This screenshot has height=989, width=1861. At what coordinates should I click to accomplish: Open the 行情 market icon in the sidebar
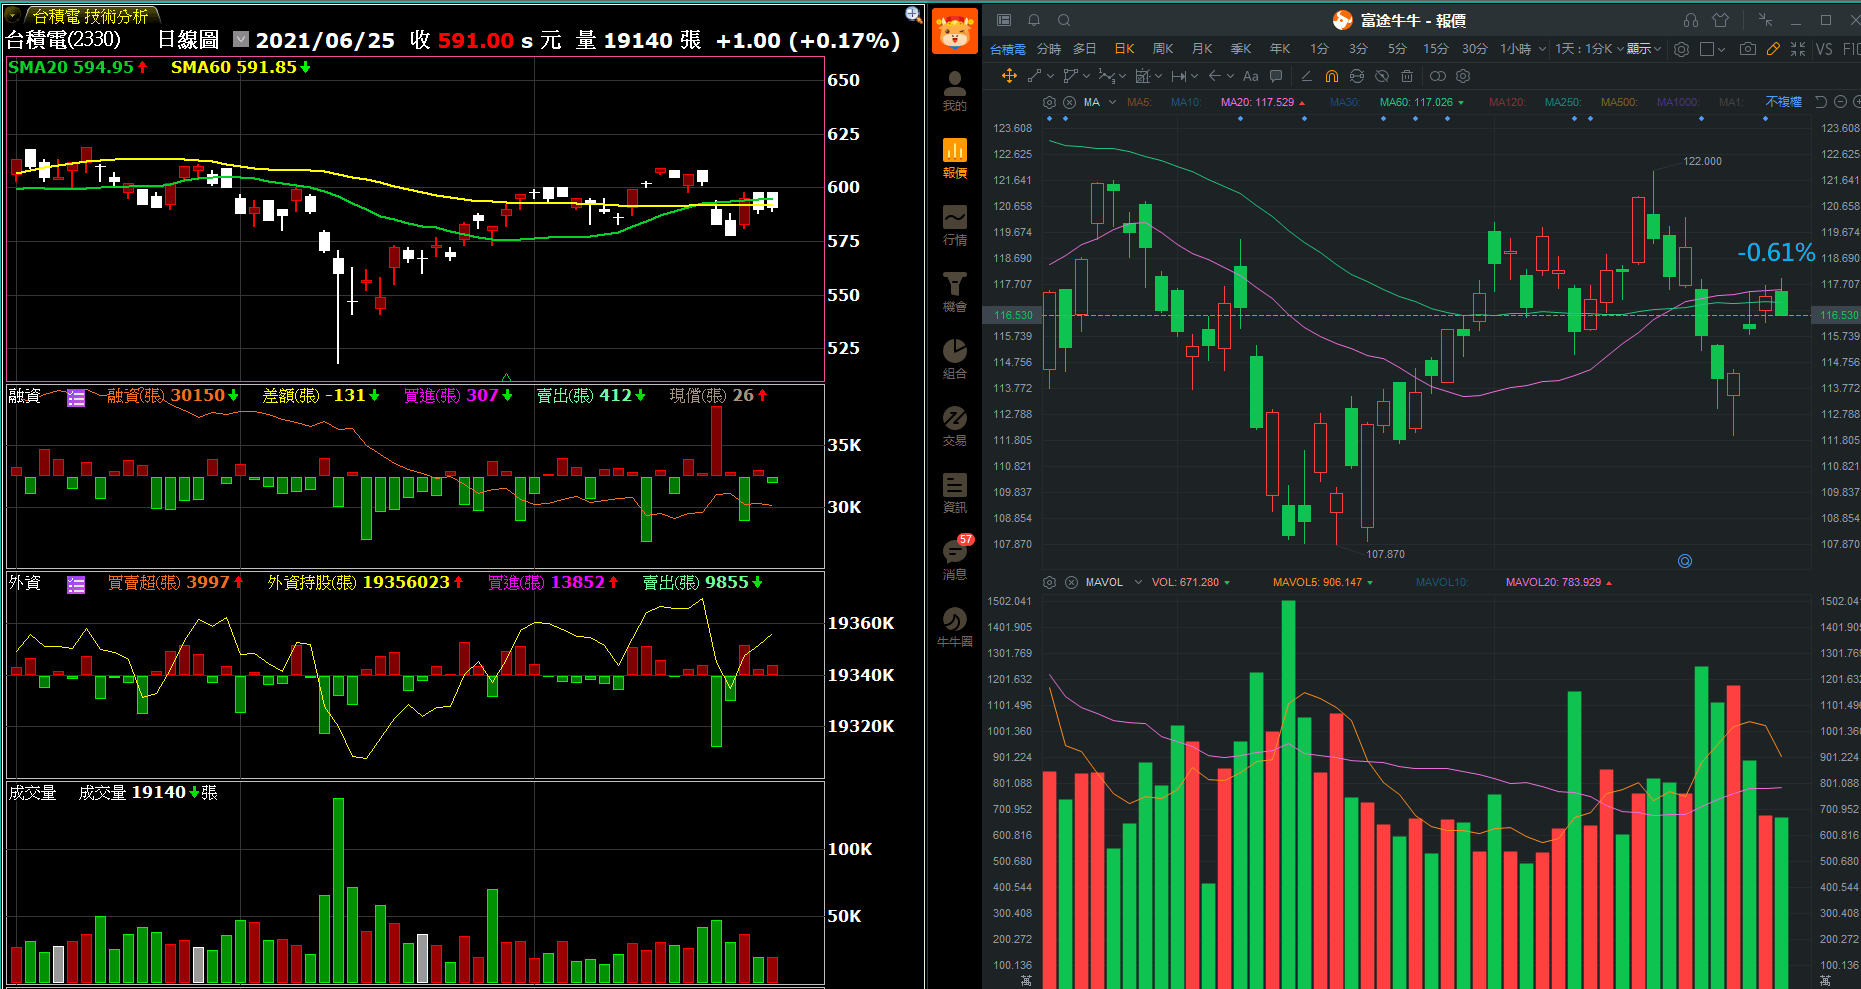pos(955,225)
